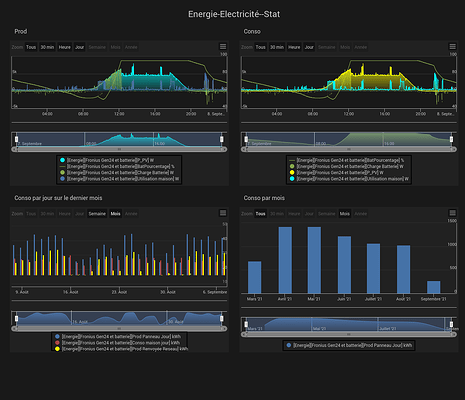Viewport: 465px width, 400px height.
Task: Click left navigator handle of Conso par mois chart
Action: (x=246, y=324)
